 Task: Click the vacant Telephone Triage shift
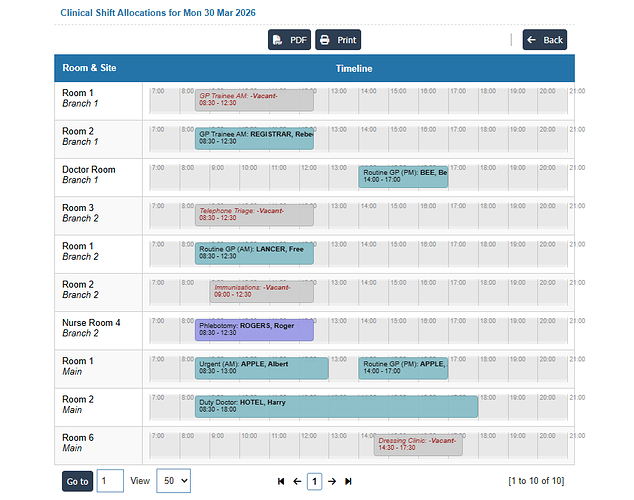tap(254, 215)
